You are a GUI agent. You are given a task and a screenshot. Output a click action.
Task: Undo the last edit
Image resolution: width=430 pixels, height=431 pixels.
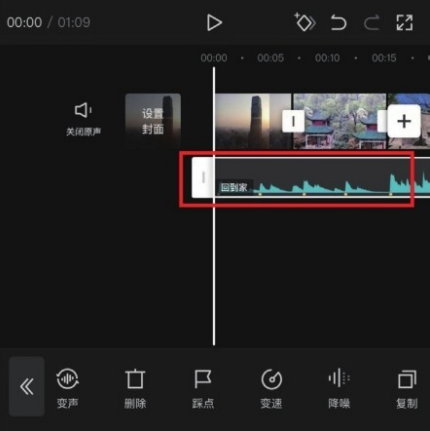pos(338,23)
